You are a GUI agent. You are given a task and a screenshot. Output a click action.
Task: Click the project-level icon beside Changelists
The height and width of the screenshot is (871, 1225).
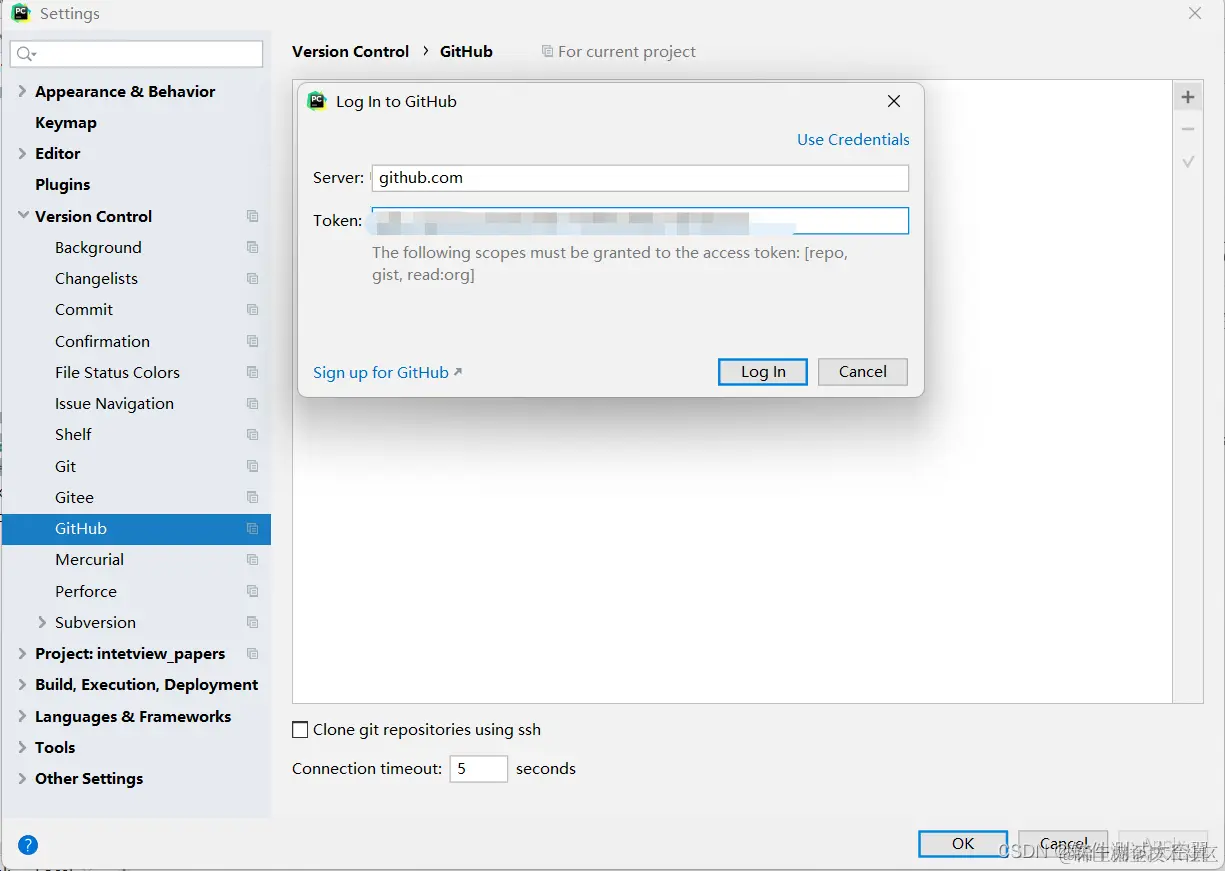(x=252, y=278)
